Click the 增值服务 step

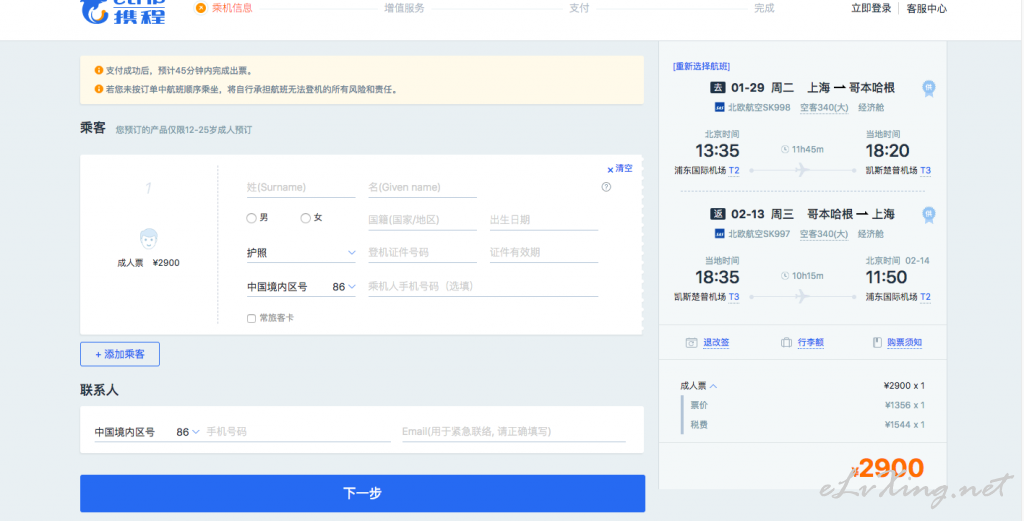tap(404, 8)
